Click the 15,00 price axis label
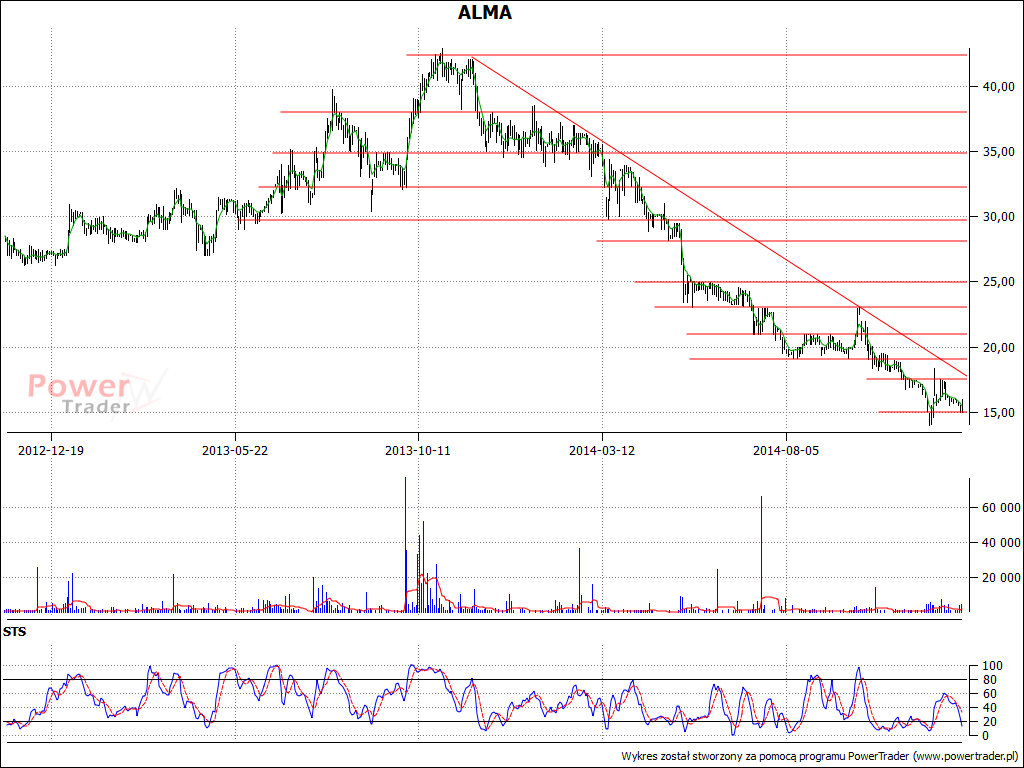1024x768 pixels. [x=999, y=413]
